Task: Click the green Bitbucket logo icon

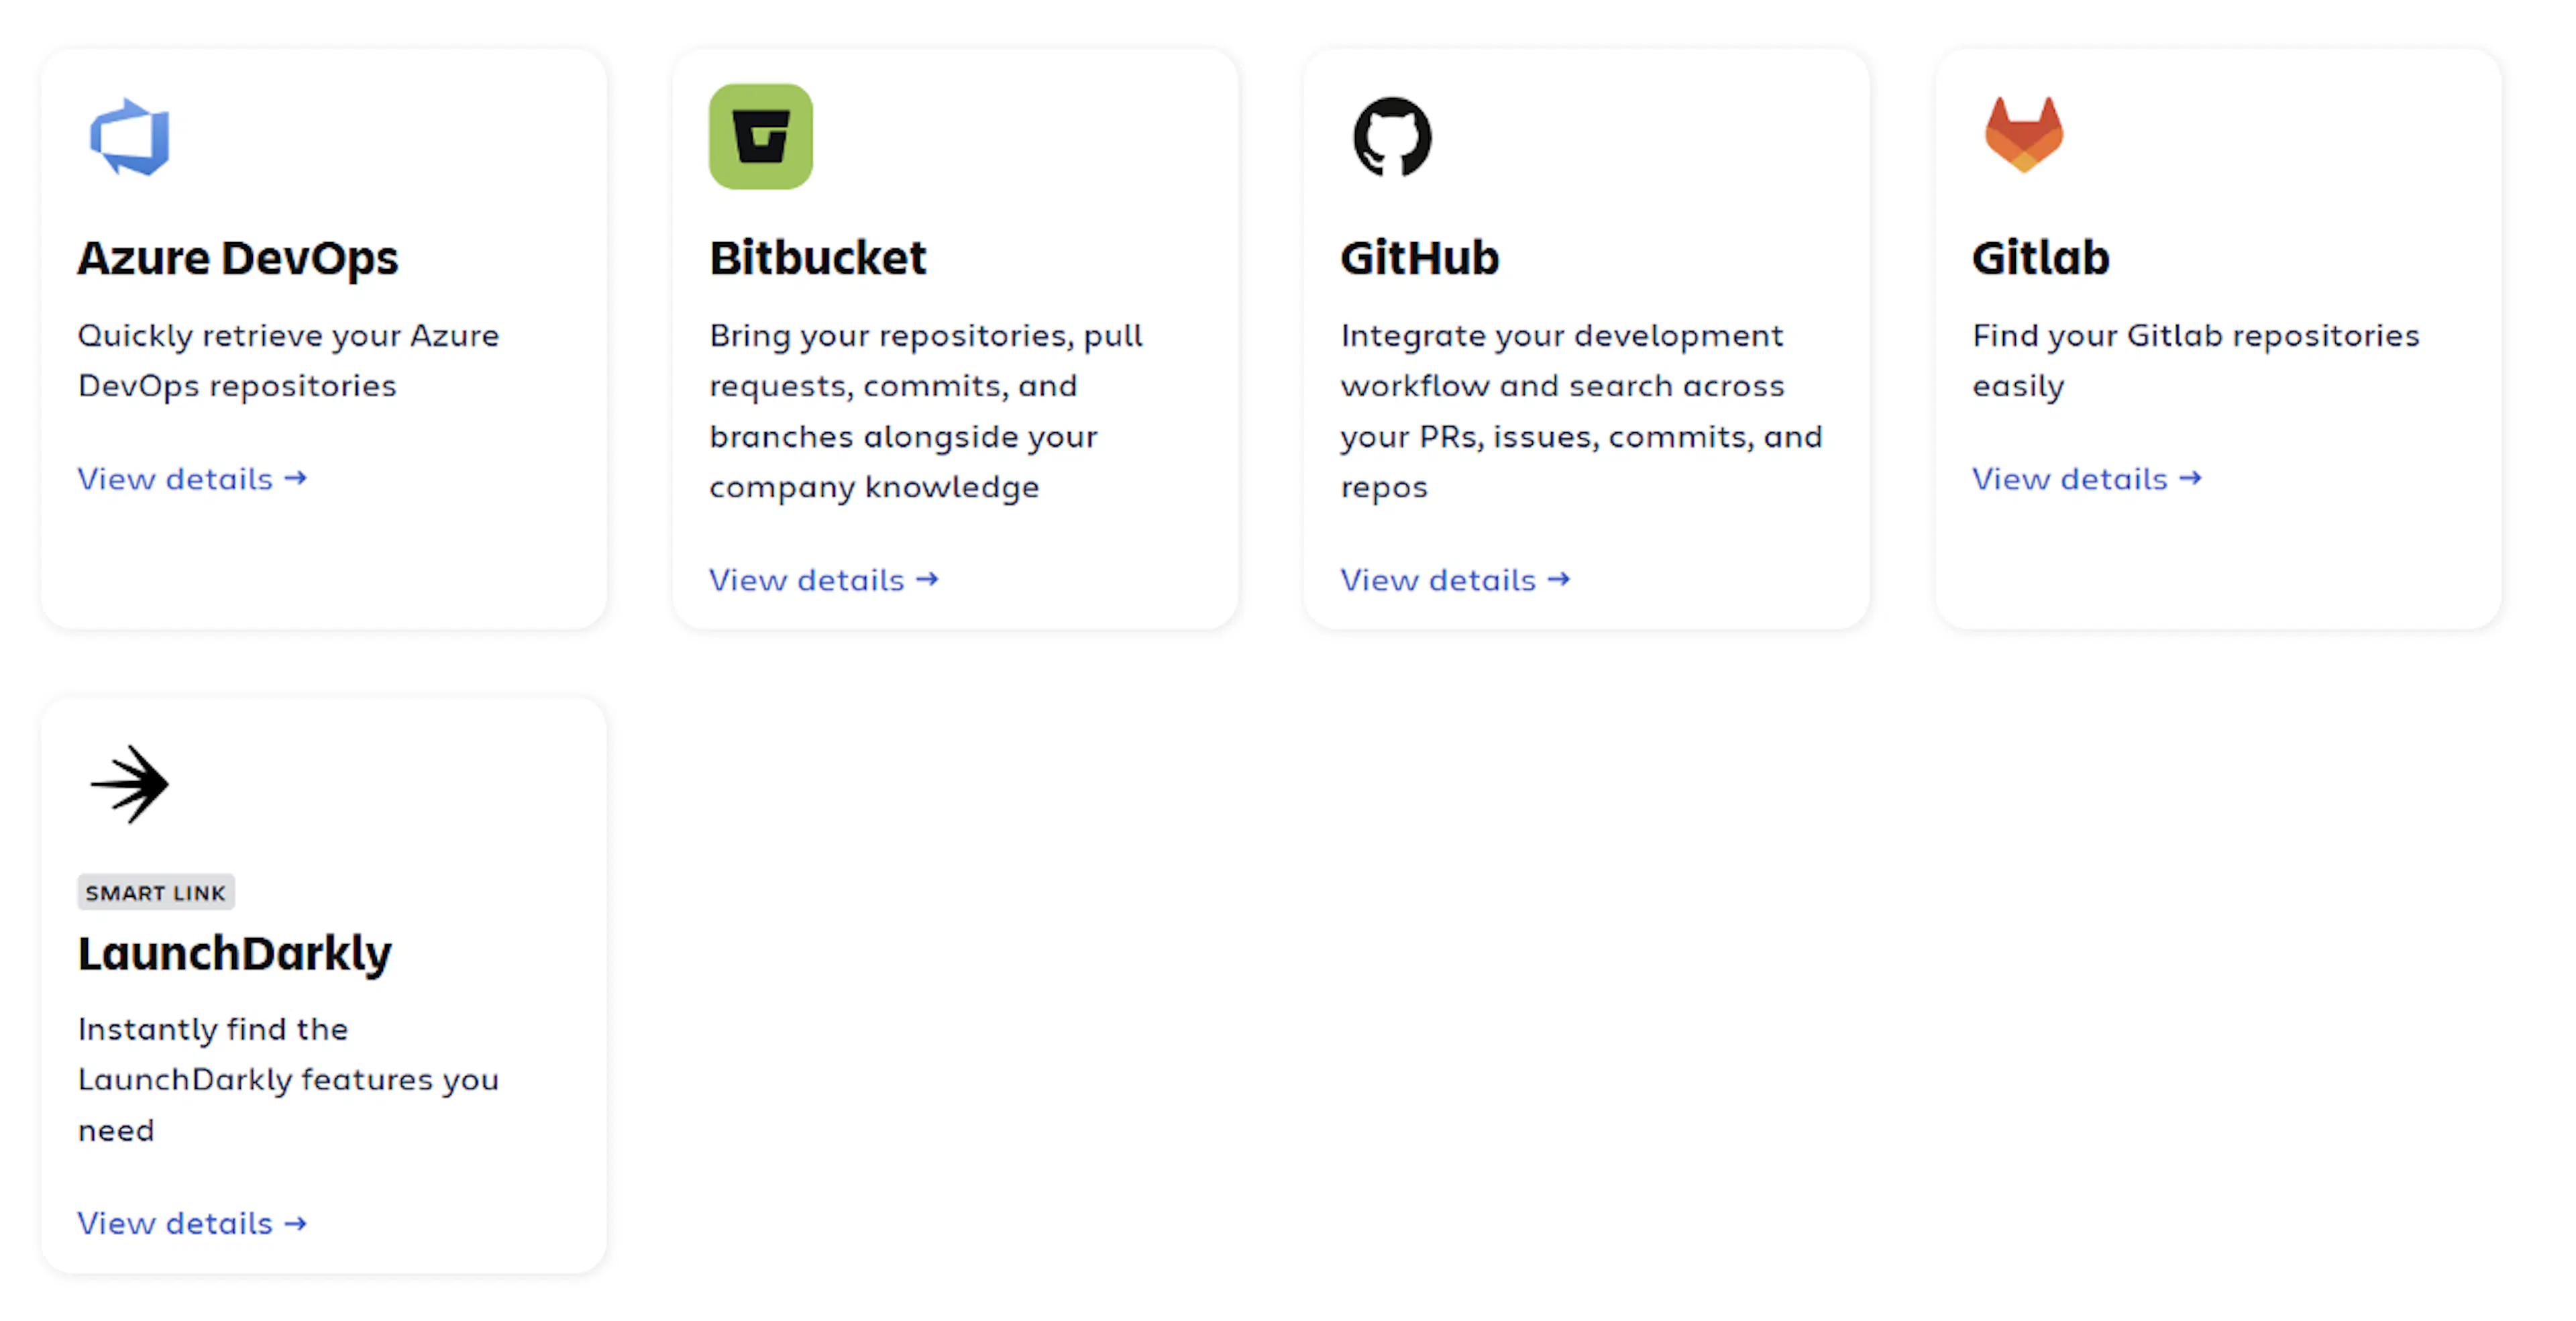Action: pos(761,137)
